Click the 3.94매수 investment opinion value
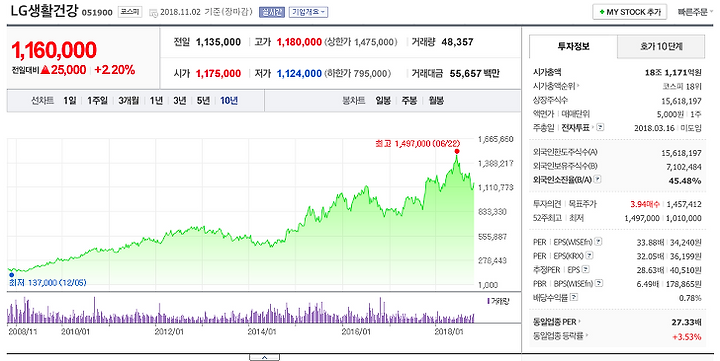 [x=645, y=204]
